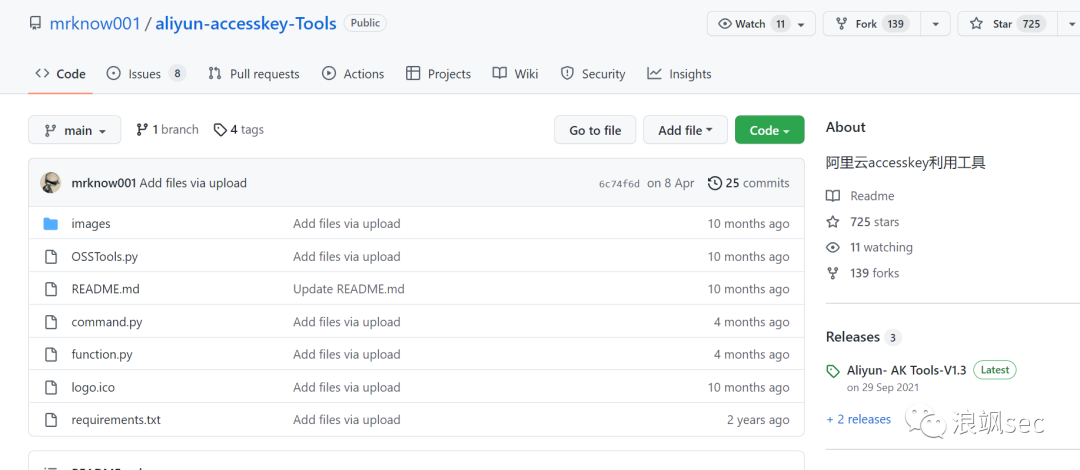The image size is (1080, 470).
Task: Open the Insights tab
Action: (679, 74)
